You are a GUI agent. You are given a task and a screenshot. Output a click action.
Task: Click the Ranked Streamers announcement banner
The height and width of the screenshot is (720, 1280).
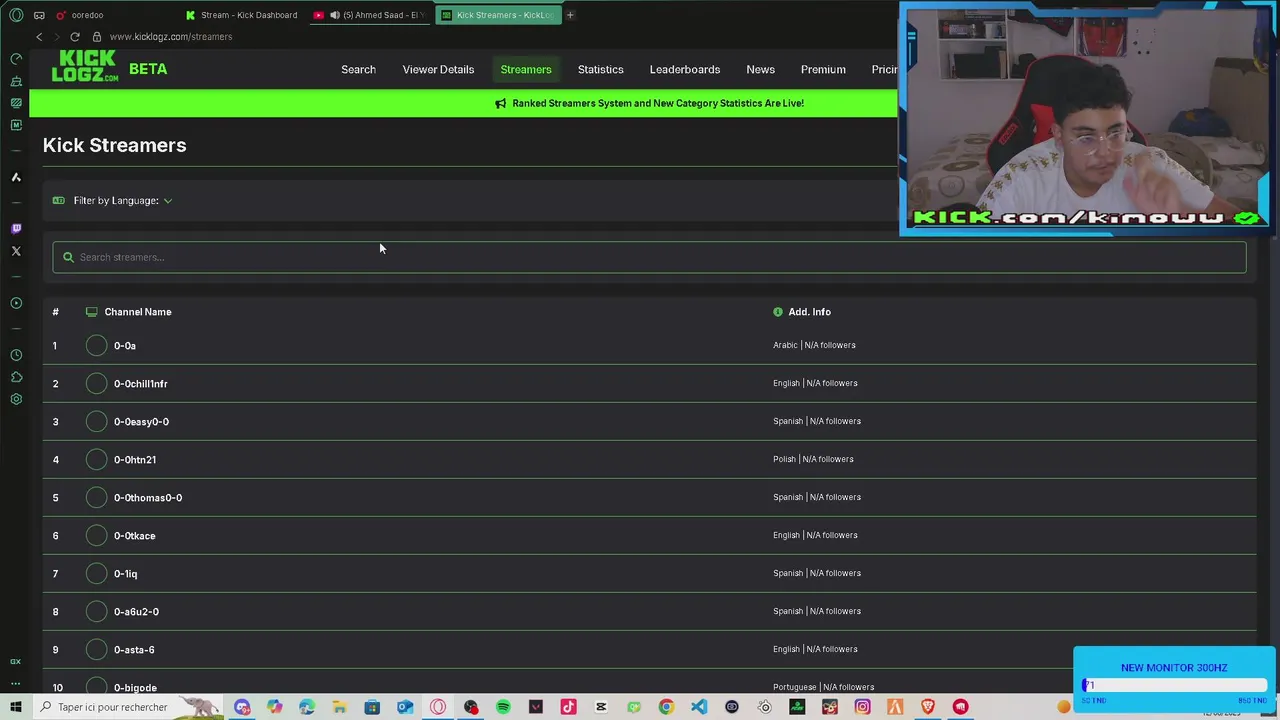pos(649,103)
